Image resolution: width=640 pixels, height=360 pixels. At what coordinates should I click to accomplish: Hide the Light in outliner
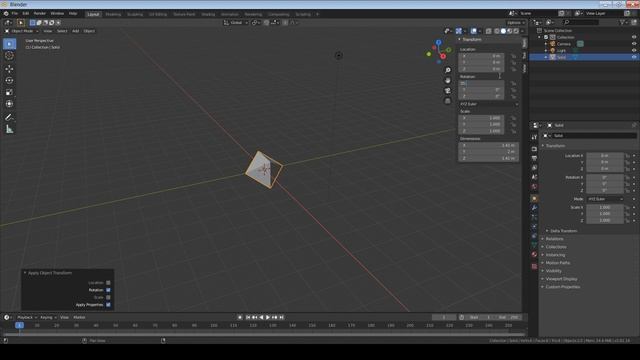tap(634, 51)
